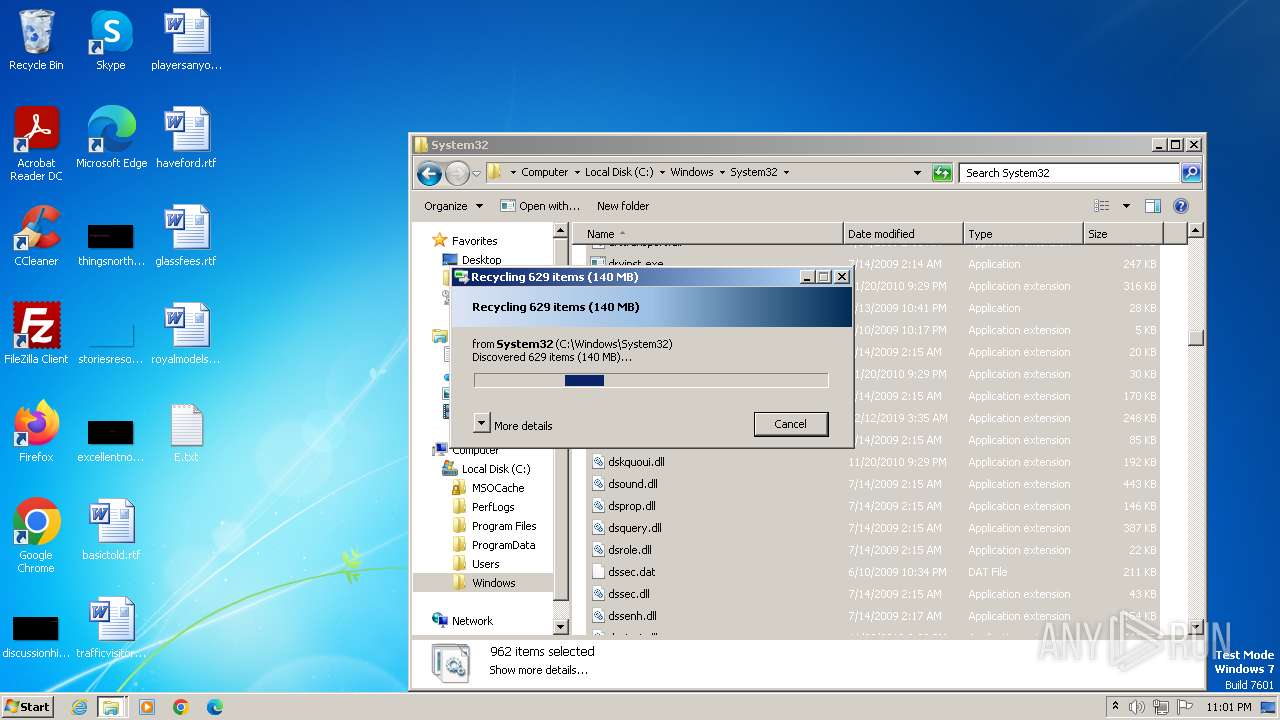Open ProgramData folder in tree
The width and height of the screenshot is (1280, 720).
(503, 545)
